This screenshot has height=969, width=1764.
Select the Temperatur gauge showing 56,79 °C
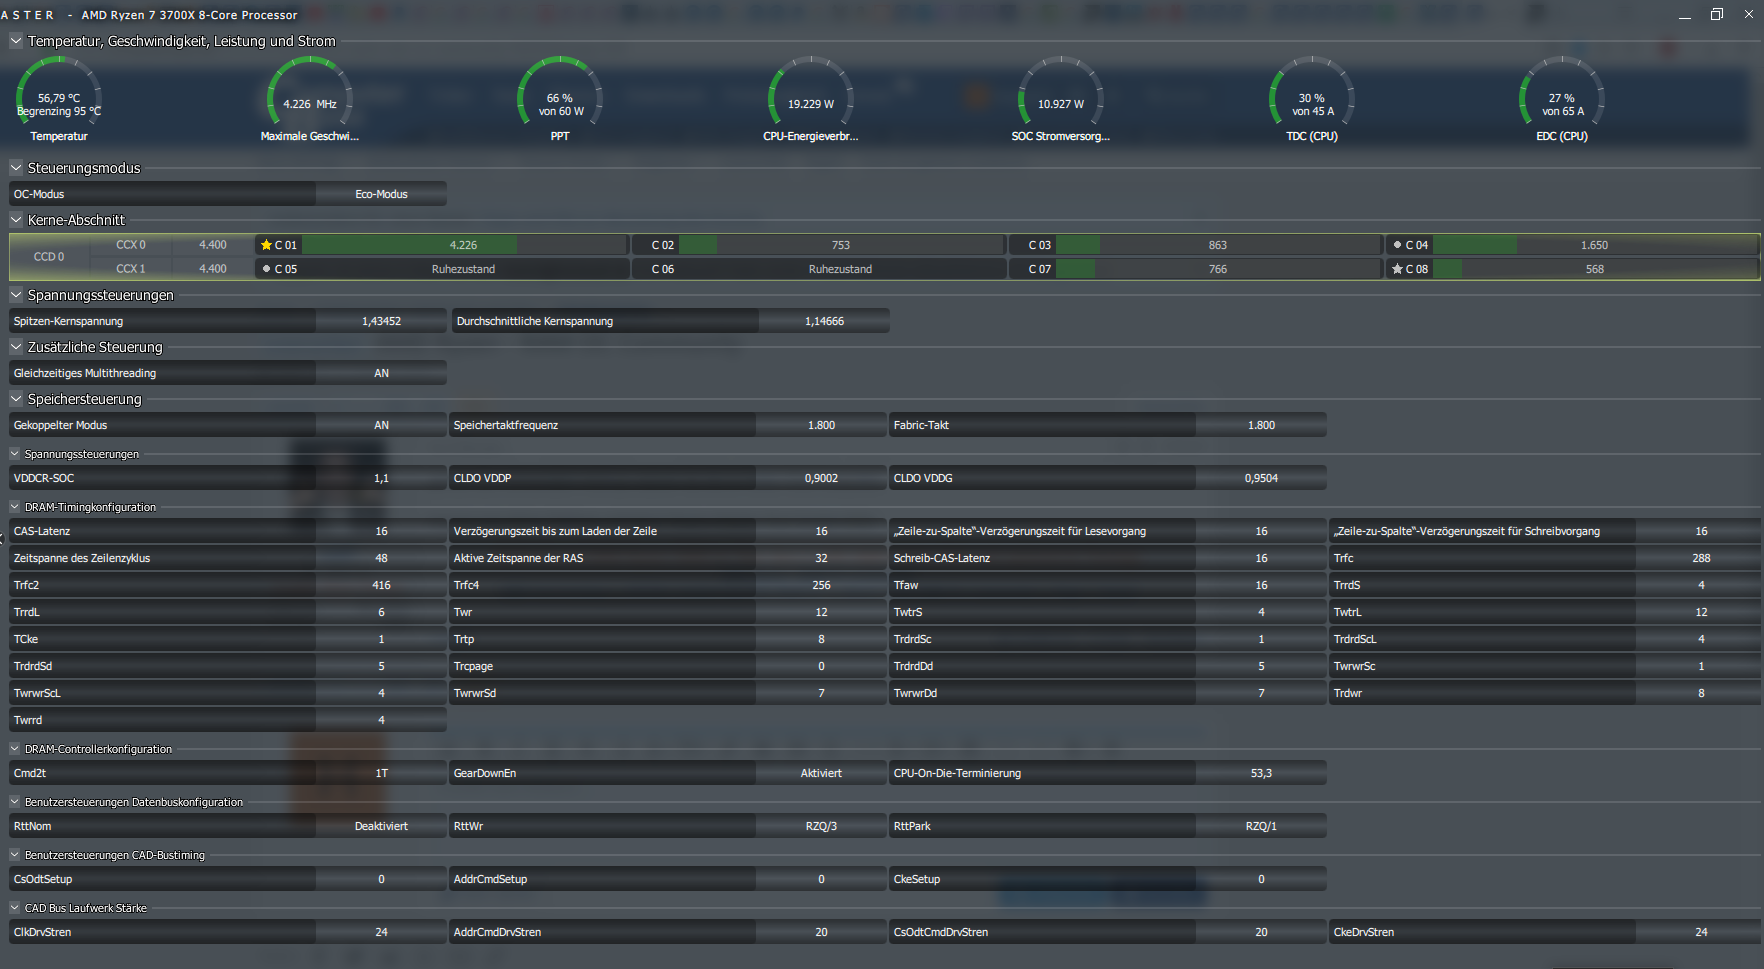(x=59, y=99)
